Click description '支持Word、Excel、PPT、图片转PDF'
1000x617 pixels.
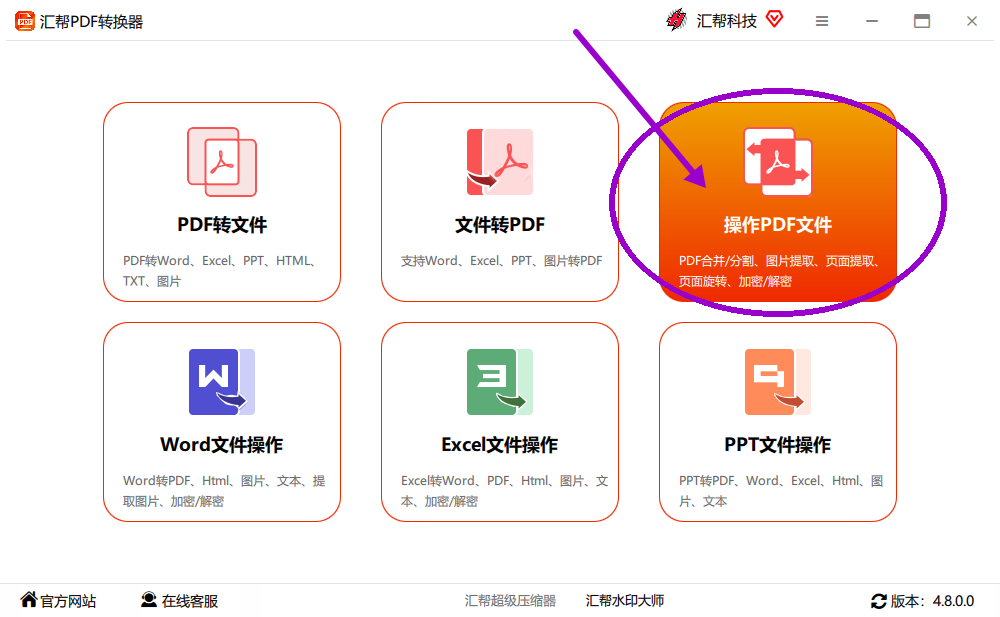501,261
